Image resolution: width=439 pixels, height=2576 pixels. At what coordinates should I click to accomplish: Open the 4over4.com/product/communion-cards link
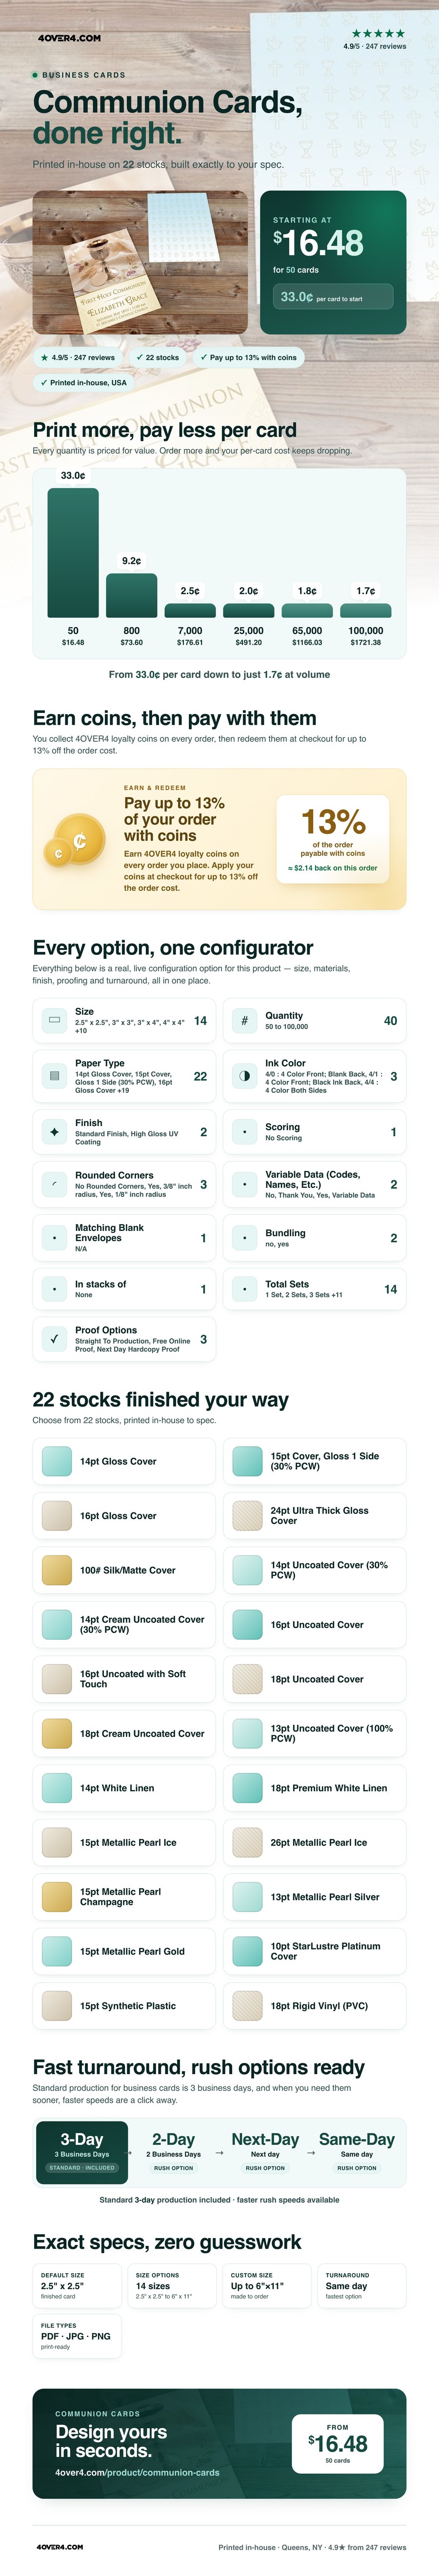137,2472
